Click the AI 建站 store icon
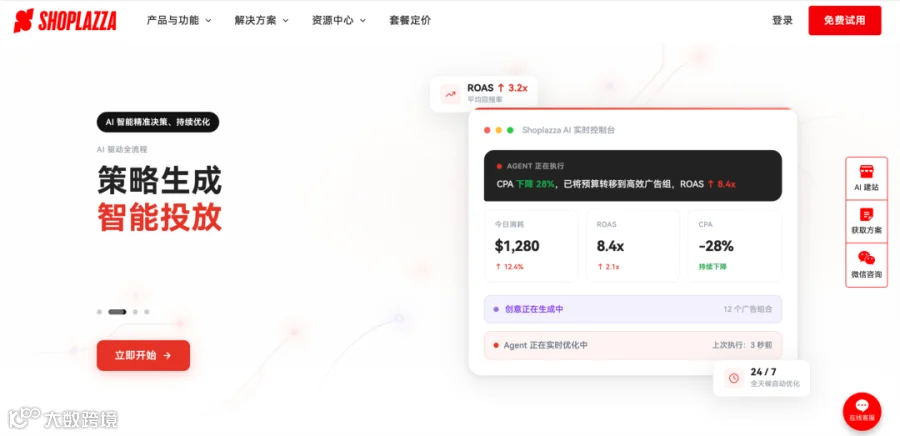The height and width of the screenshot is (436, 900). pyautogui.click(x=866, y=172)
